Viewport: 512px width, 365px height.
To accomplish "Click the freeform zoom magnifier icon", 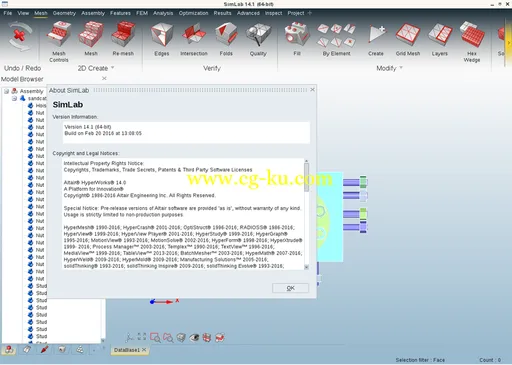I will coord(168,338).
